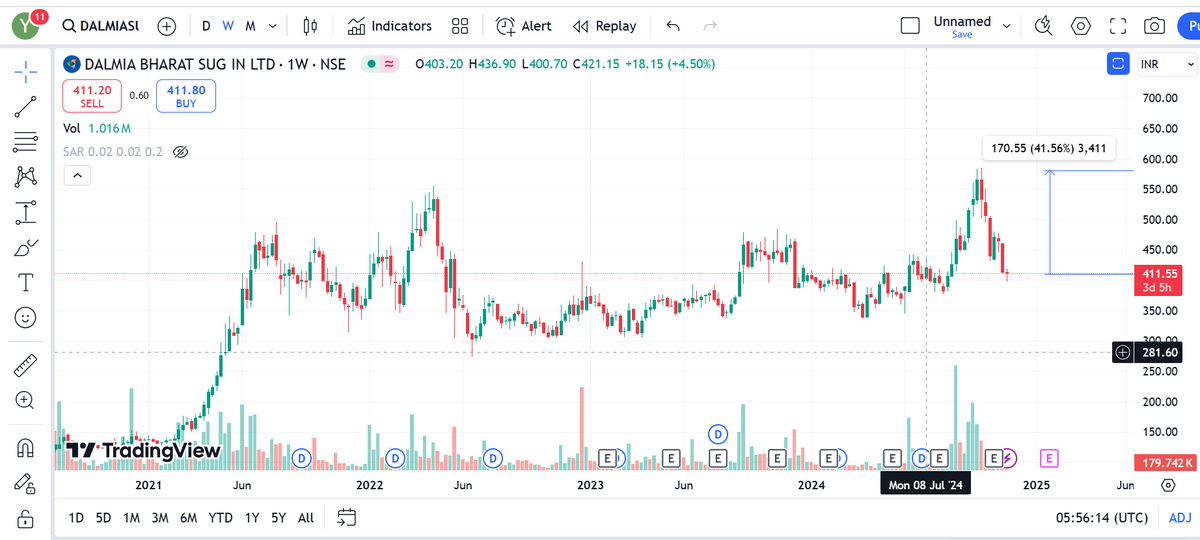
Task: Click the pink E earnings marker near 2025
Action: pos(1049,458)
